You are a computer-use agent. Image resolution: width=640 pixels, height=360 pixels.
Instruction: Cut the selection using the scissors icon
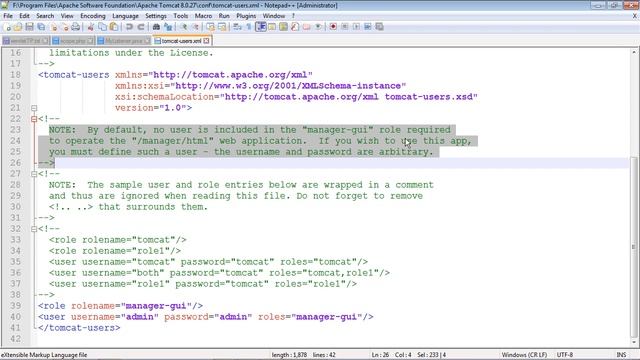(x=91, y=27)
